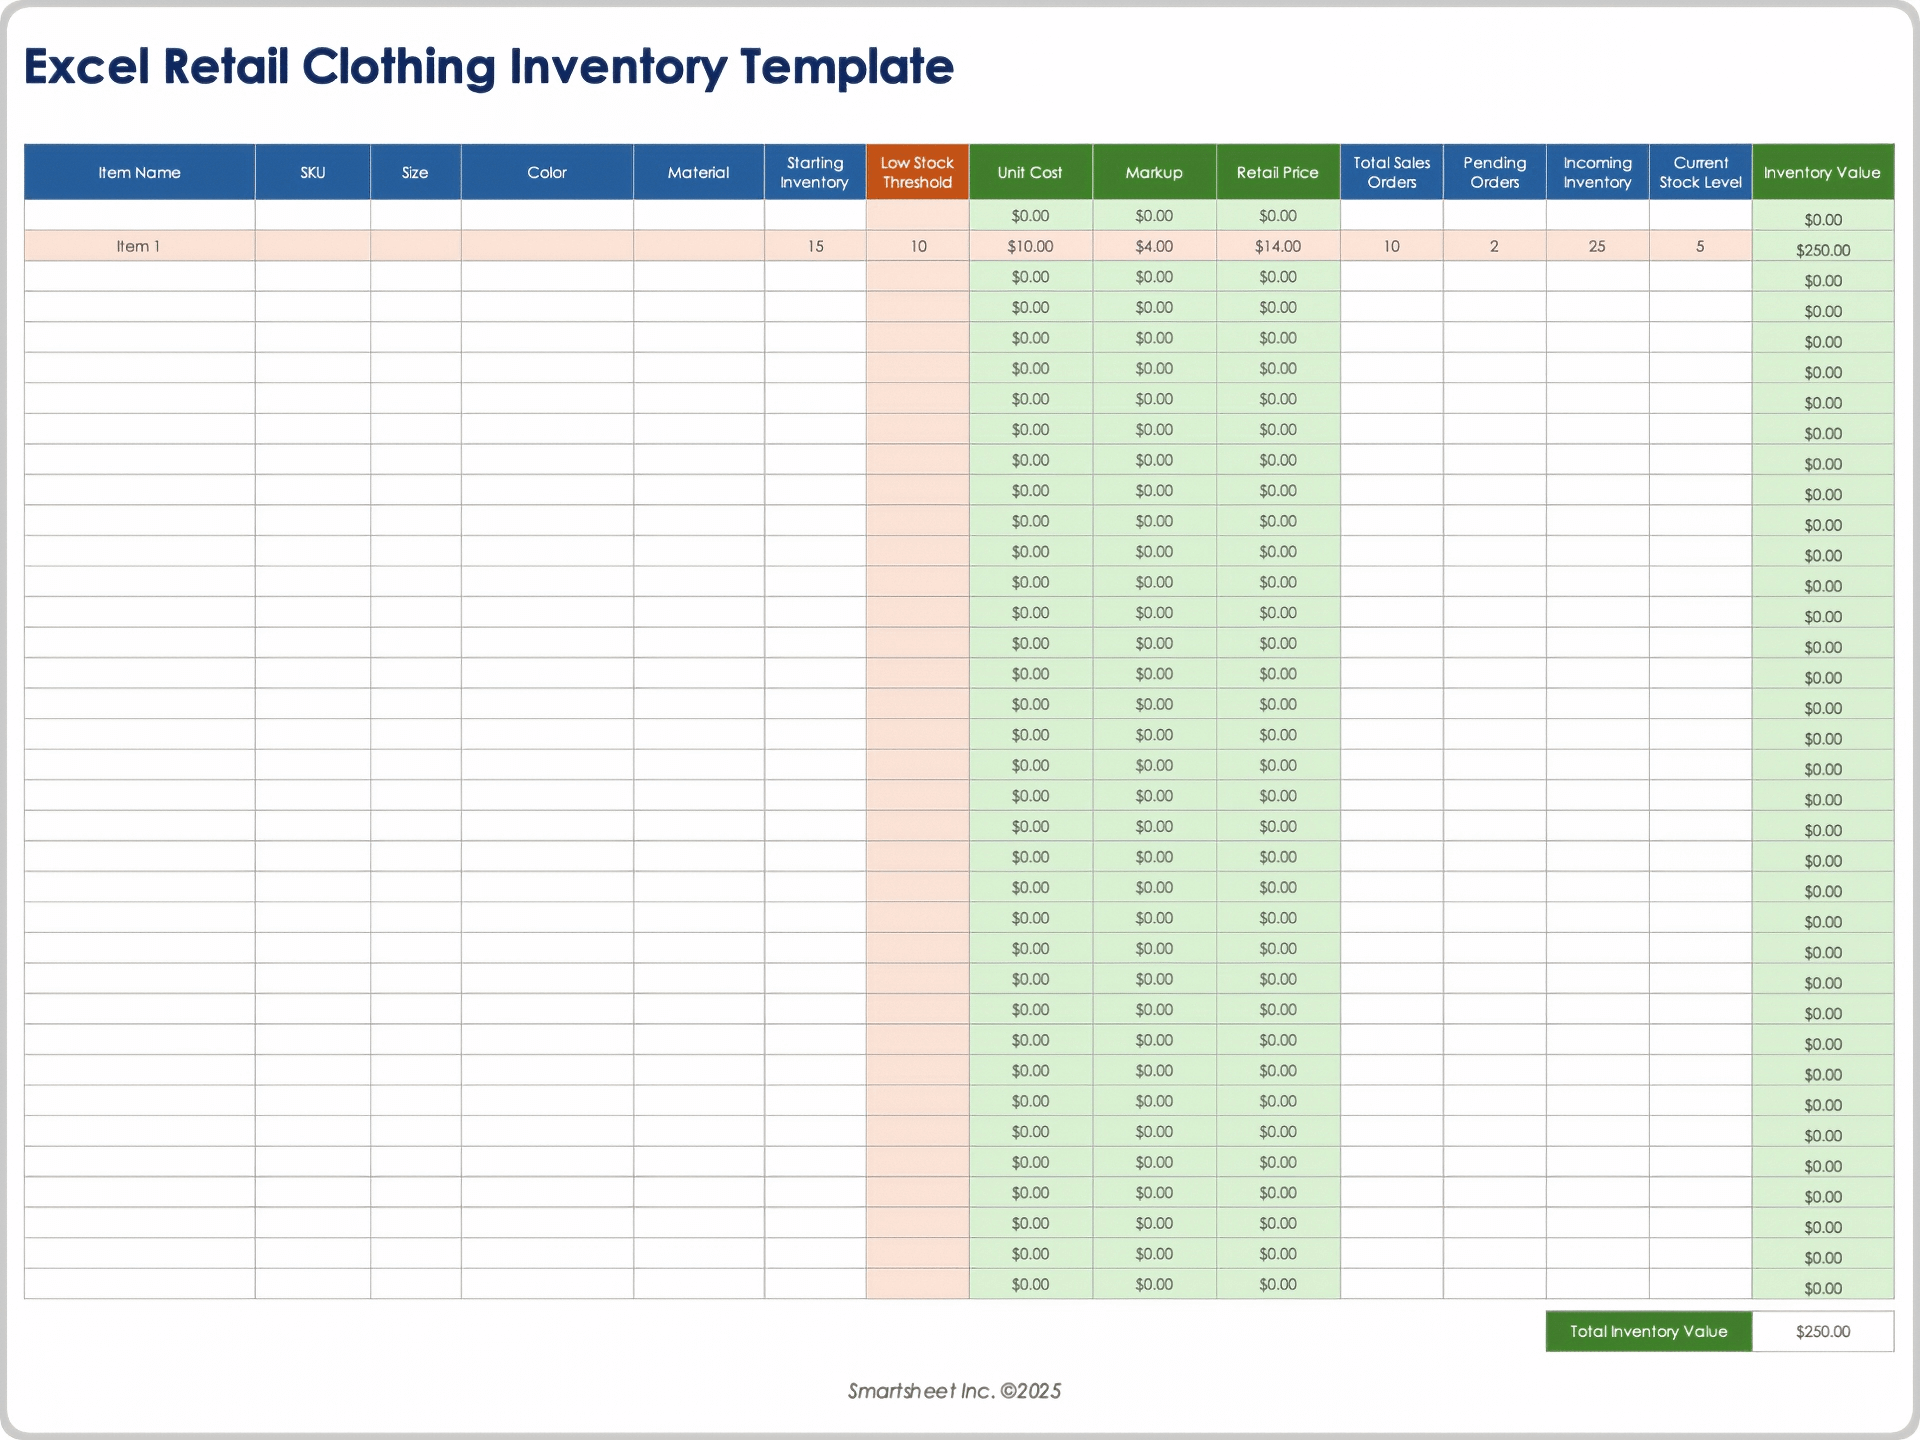This screenshot has height=1440, width=1920.
Task: Click the Color column header
Action: [x=546, y=172]
